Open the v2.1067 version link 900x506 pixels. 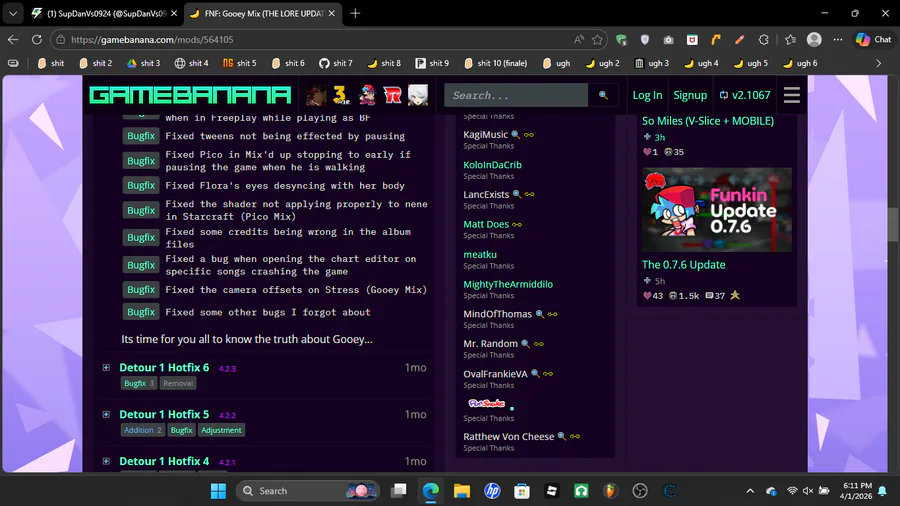click(745, 95)
